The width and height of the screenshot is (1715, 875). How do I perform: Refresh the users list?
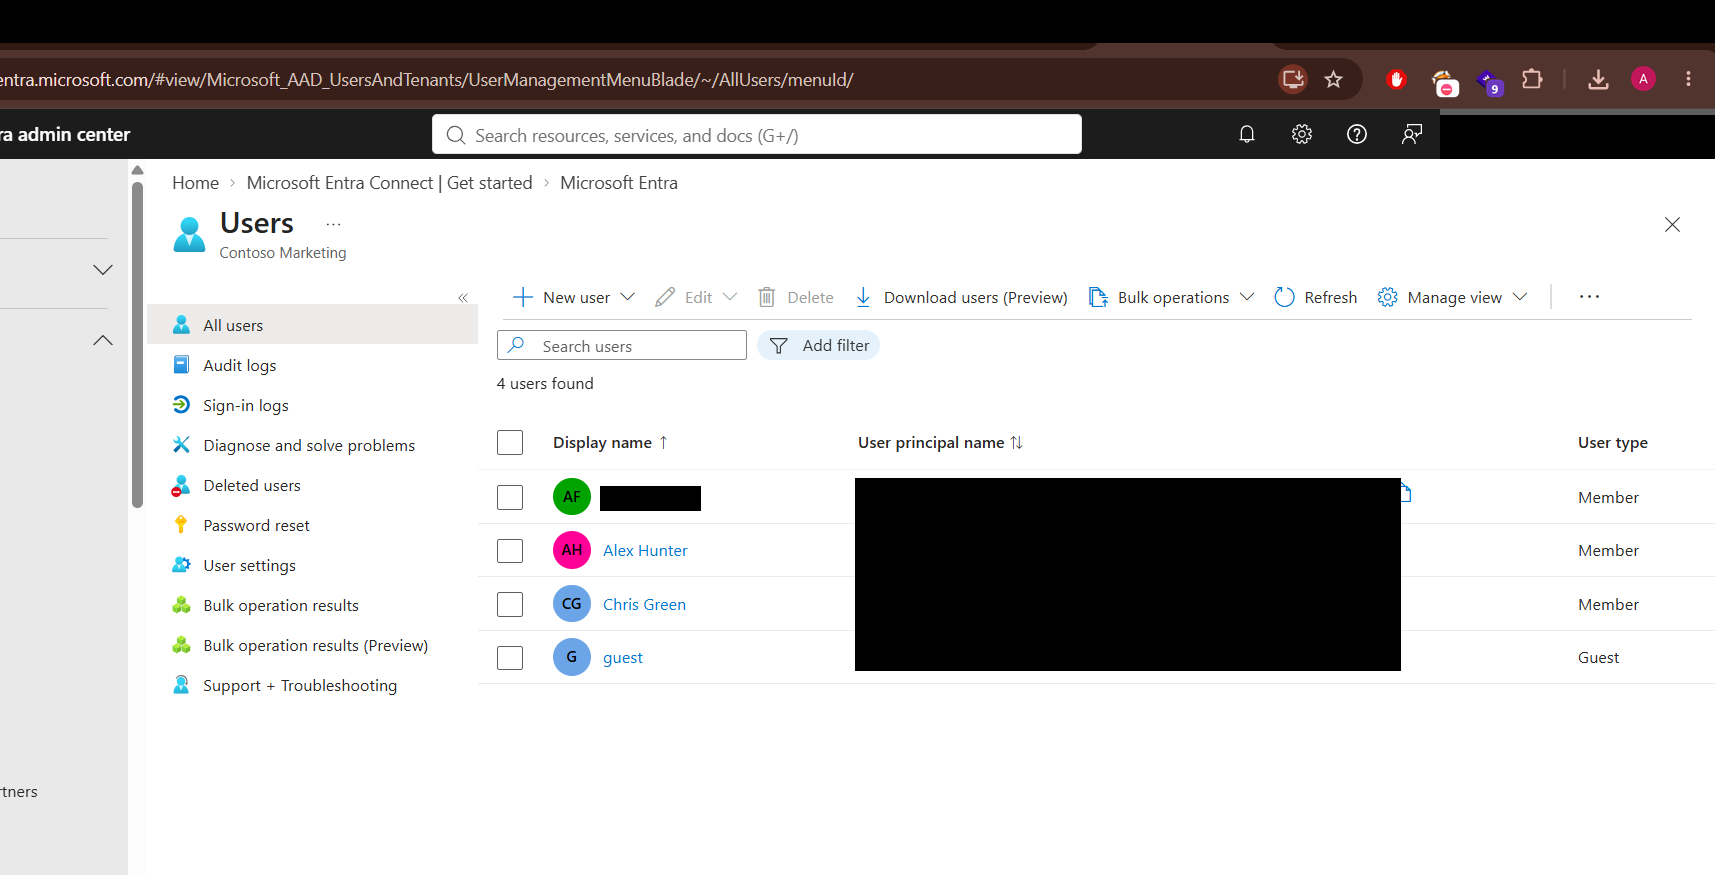[x=1316, y=297]
